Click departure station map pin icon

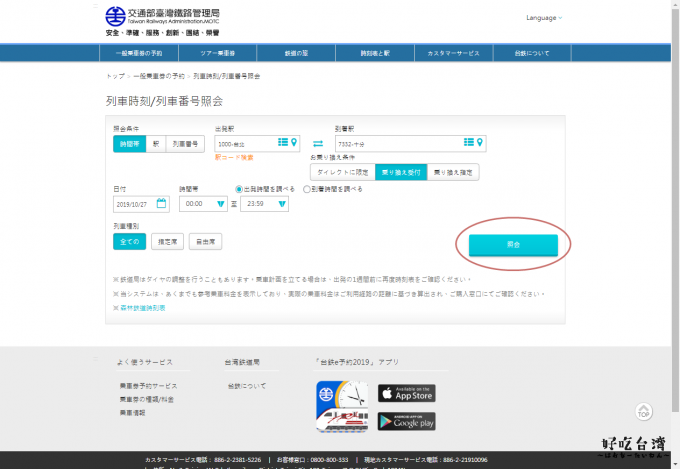click(294, 143)
